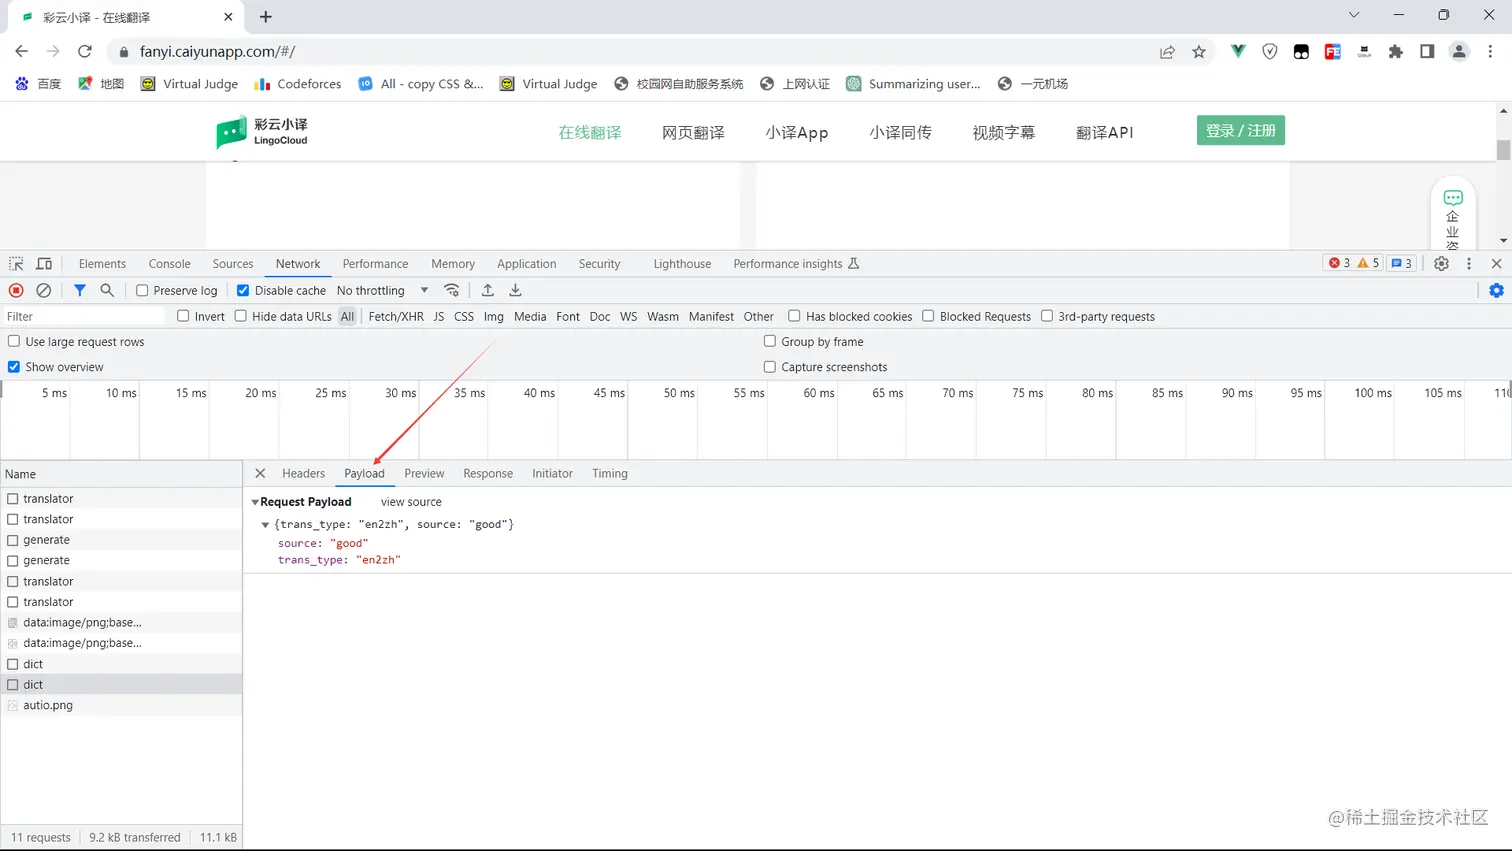Open Codeforces bookmark
Screen dimensions: 1512x851
(298, 84)
